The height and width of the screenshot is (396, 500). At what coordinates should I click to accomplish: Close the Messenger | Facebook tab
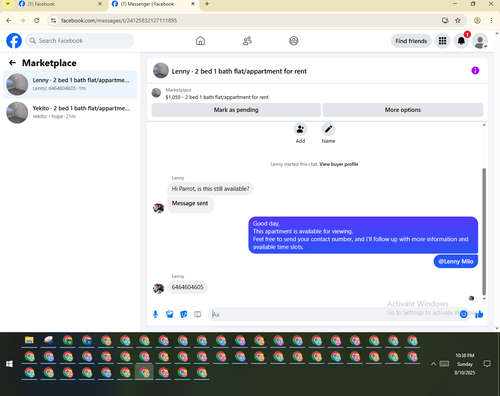(x=193, y=4)
